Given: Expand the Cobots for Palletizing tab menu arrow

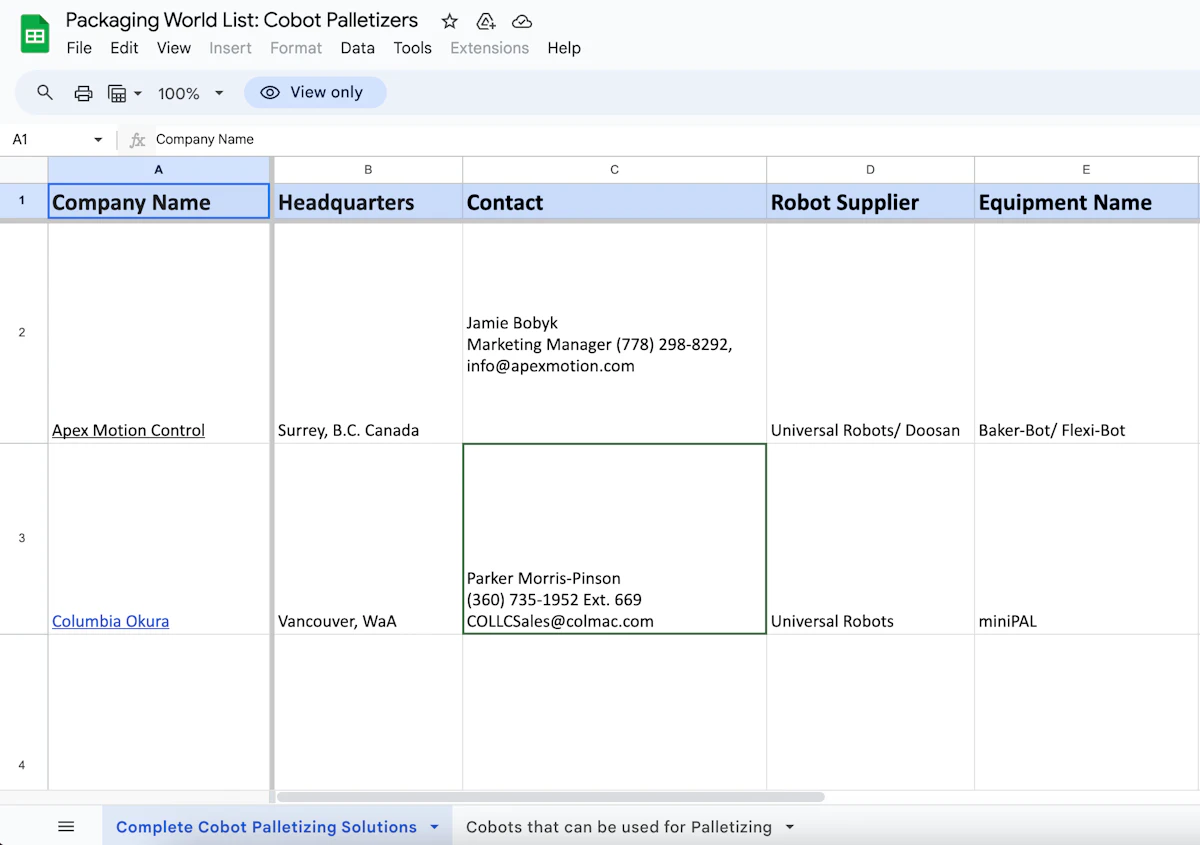Looking at the screenshot, I should tap(790, 827).
